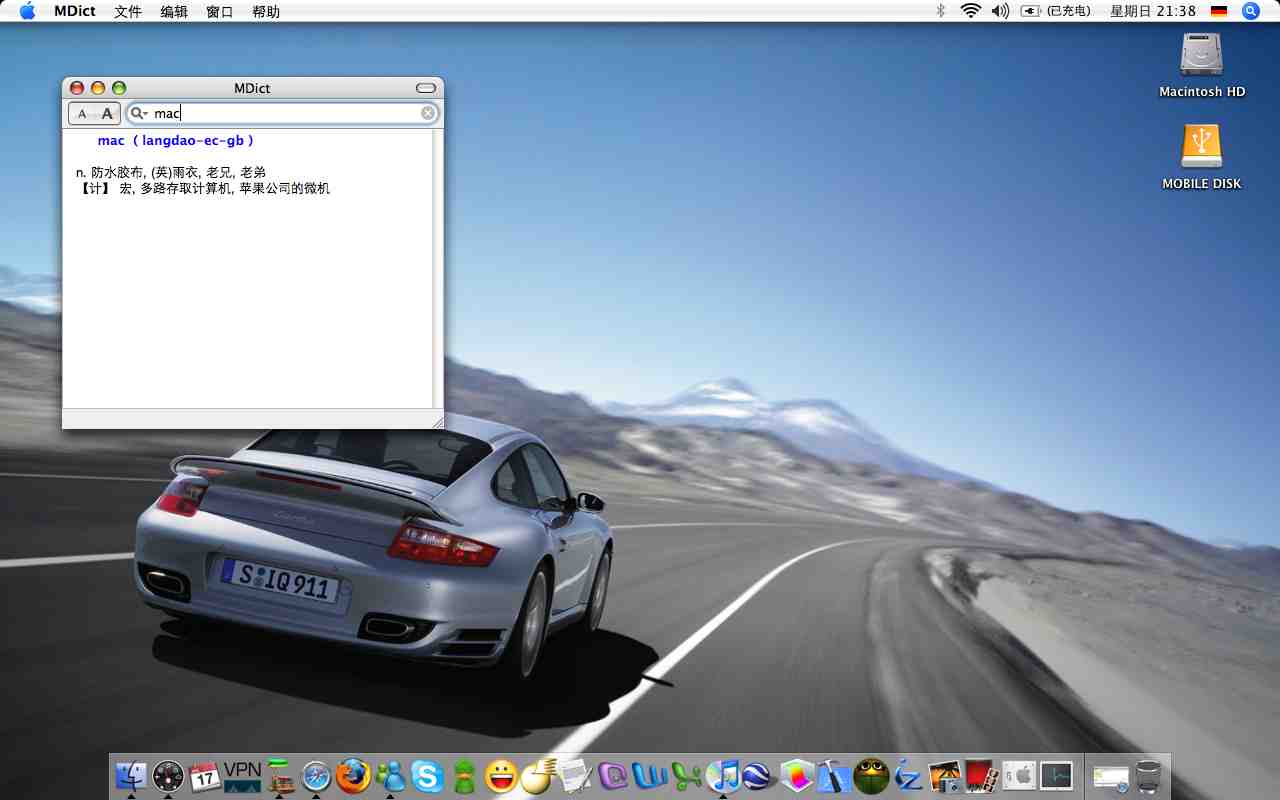This screenshot has height=800, width=1280.
Task: Launch Firefox from the Dock
Action: coord(353,776)
